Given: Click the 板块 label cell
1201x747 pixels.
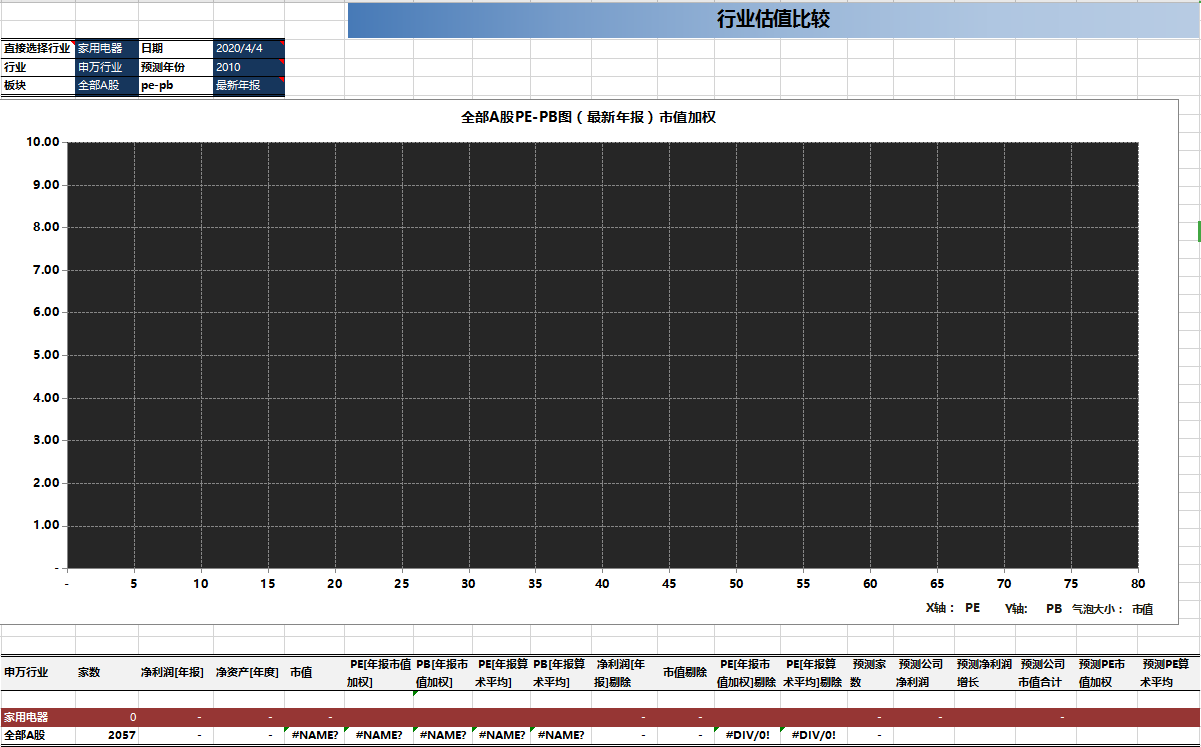Looking at the screenshot, I should pos(38,86).
